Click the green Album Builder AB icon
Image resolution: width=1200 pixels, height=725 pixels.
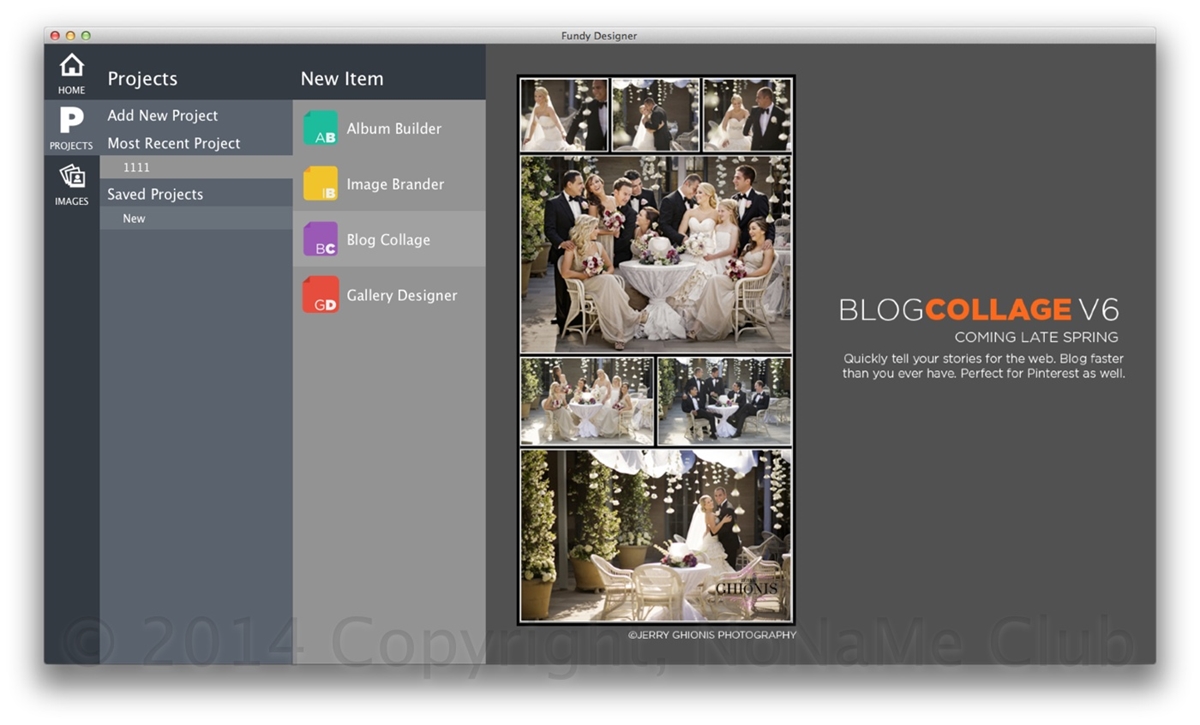click(x=321, y=129)
